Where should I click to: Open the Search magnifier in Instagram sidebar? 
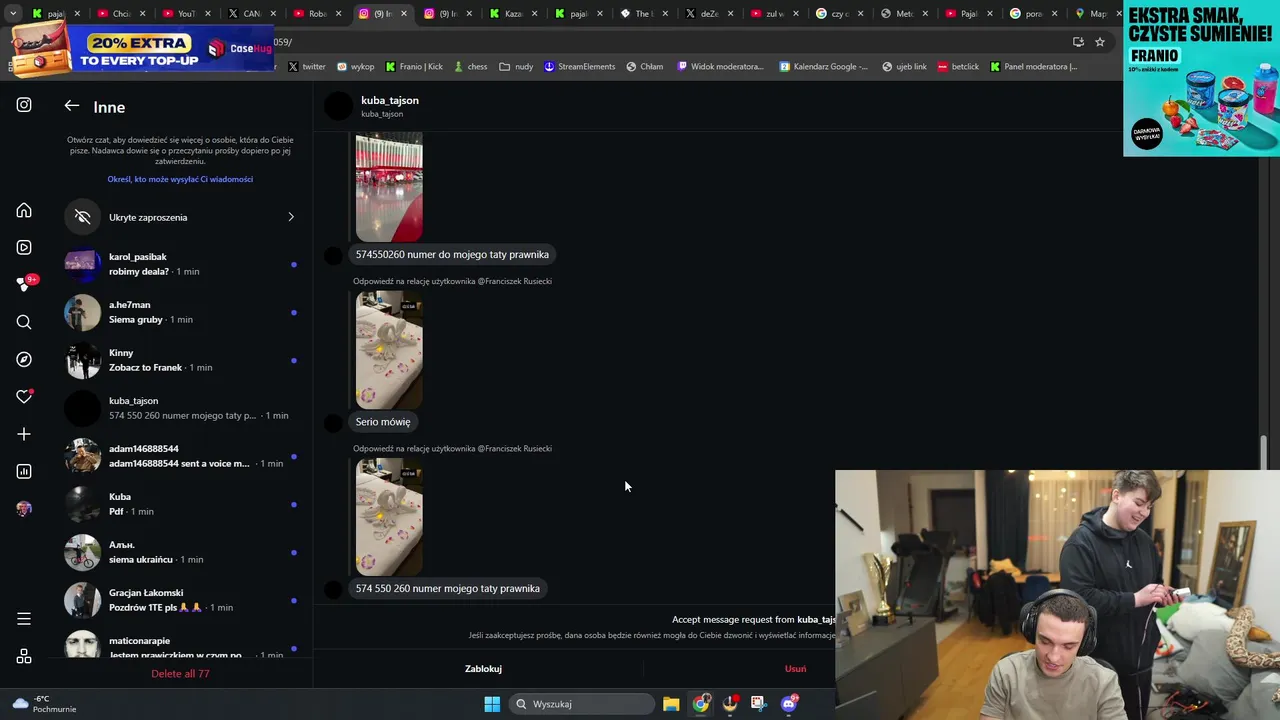coord(24,322)
